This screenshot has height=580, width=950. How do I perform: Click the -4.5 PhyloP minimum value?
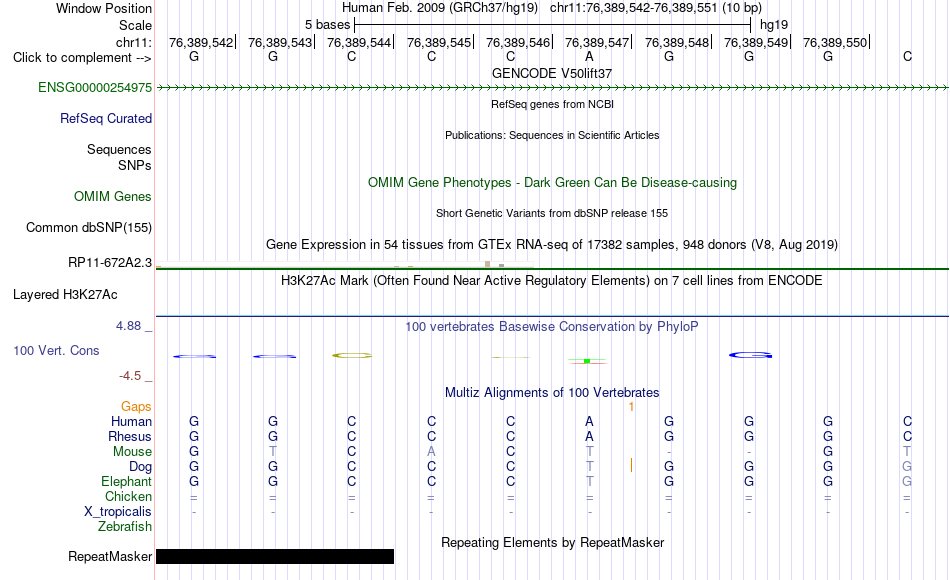[130, 376]
